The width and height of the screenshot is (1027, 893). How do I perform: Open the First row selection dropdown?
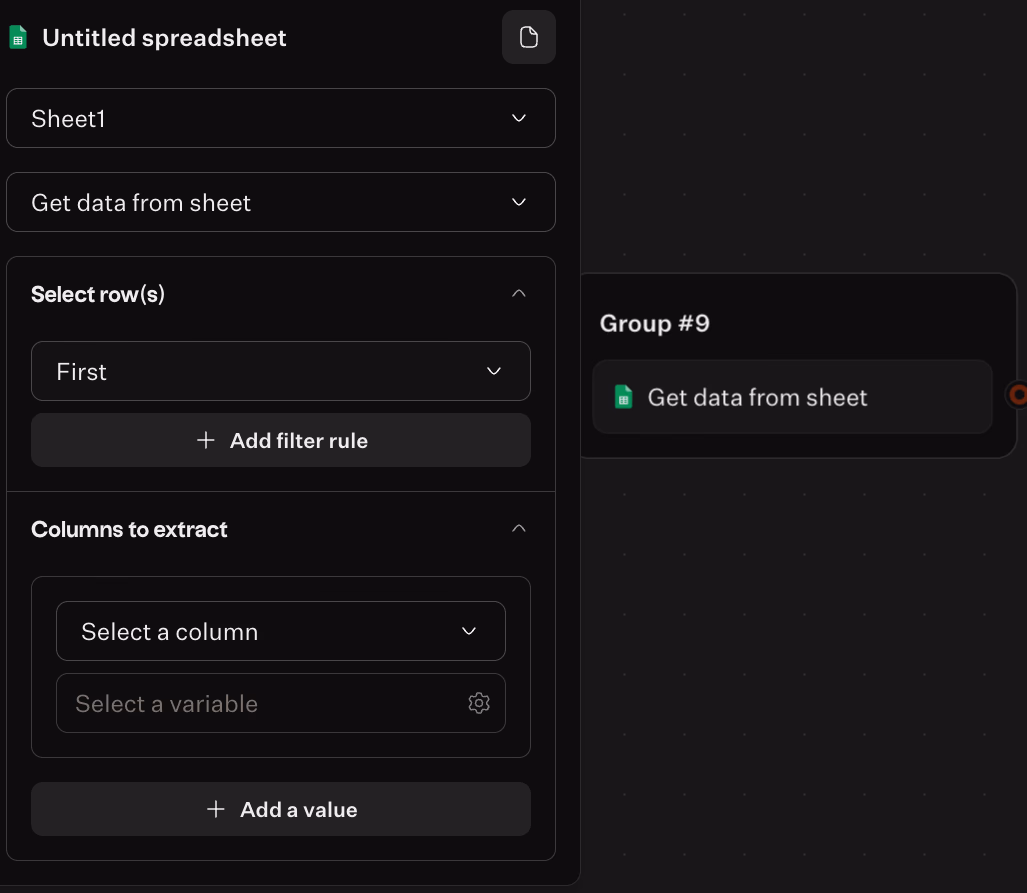point(280,371)
